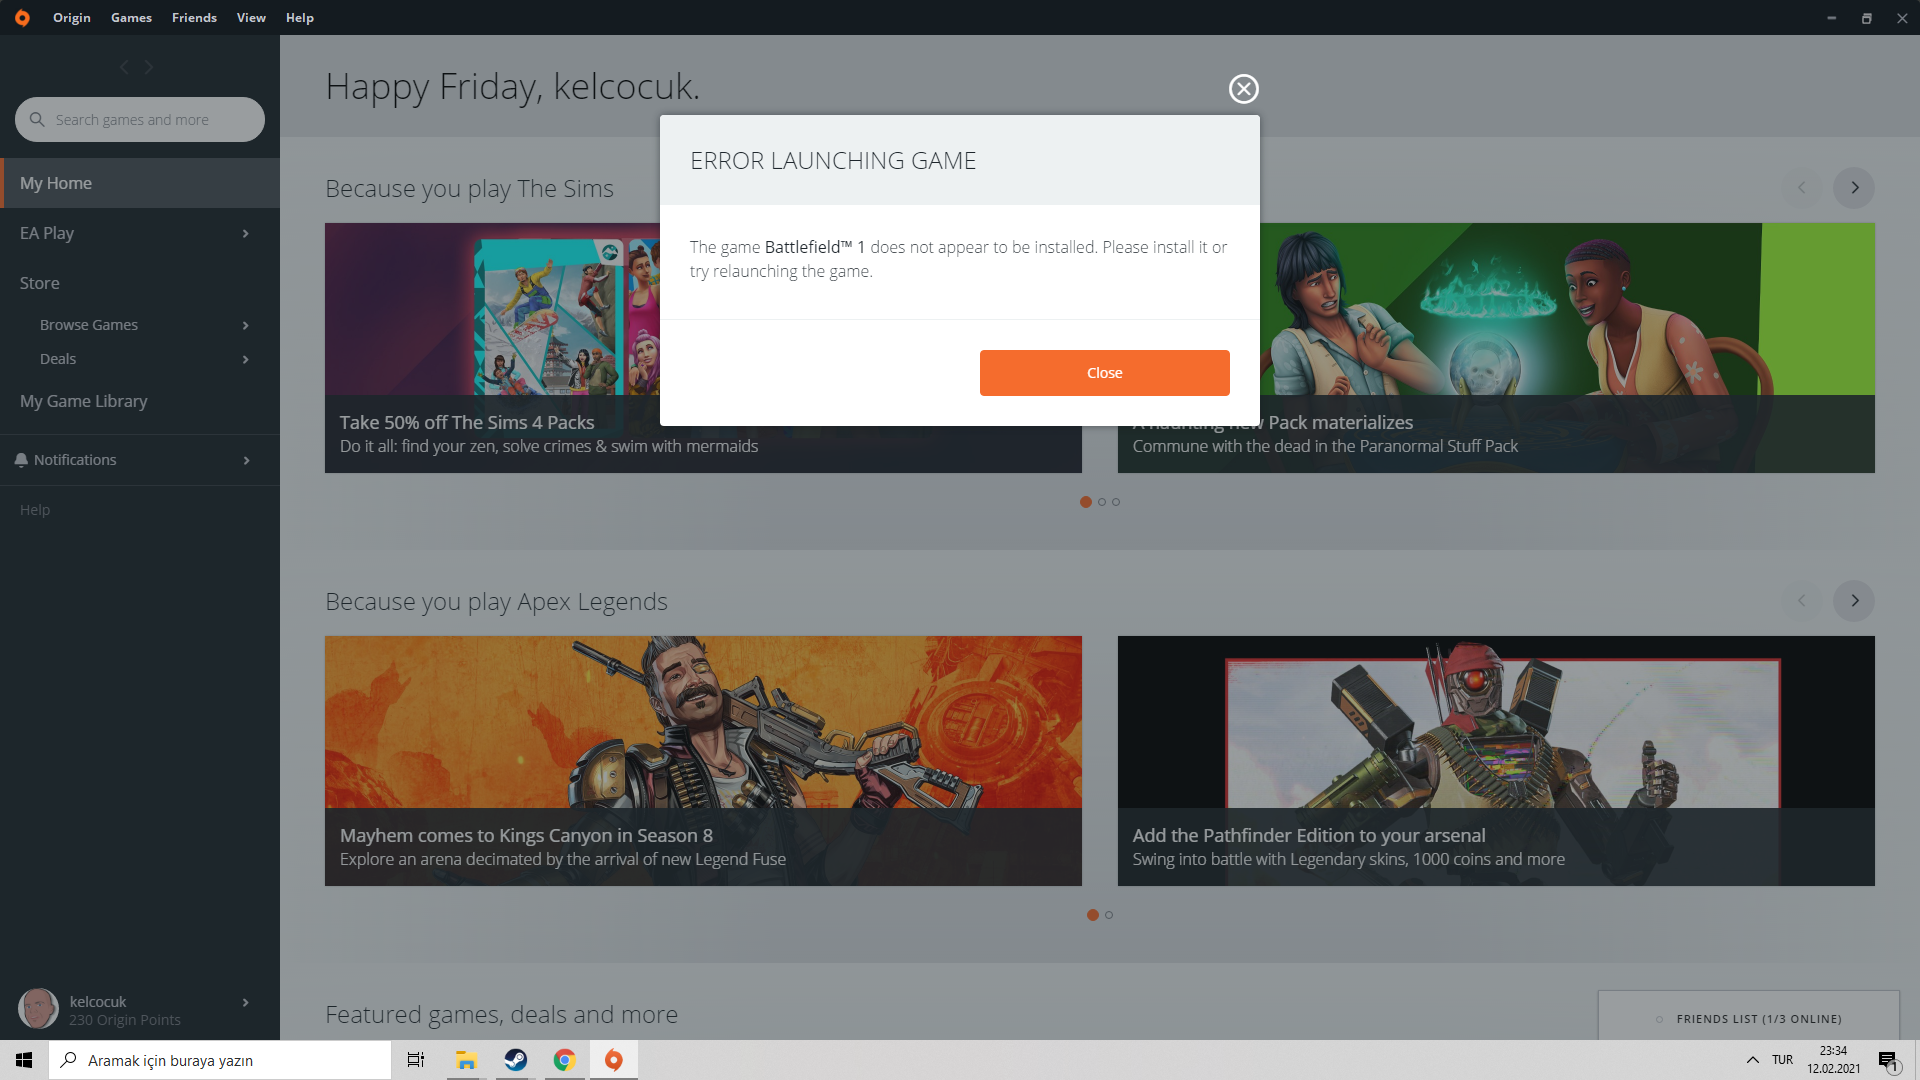Open Take 50% off The Sims 4 Packs card
Viewport: 1920px width, 1080px height.
(703, 348)
